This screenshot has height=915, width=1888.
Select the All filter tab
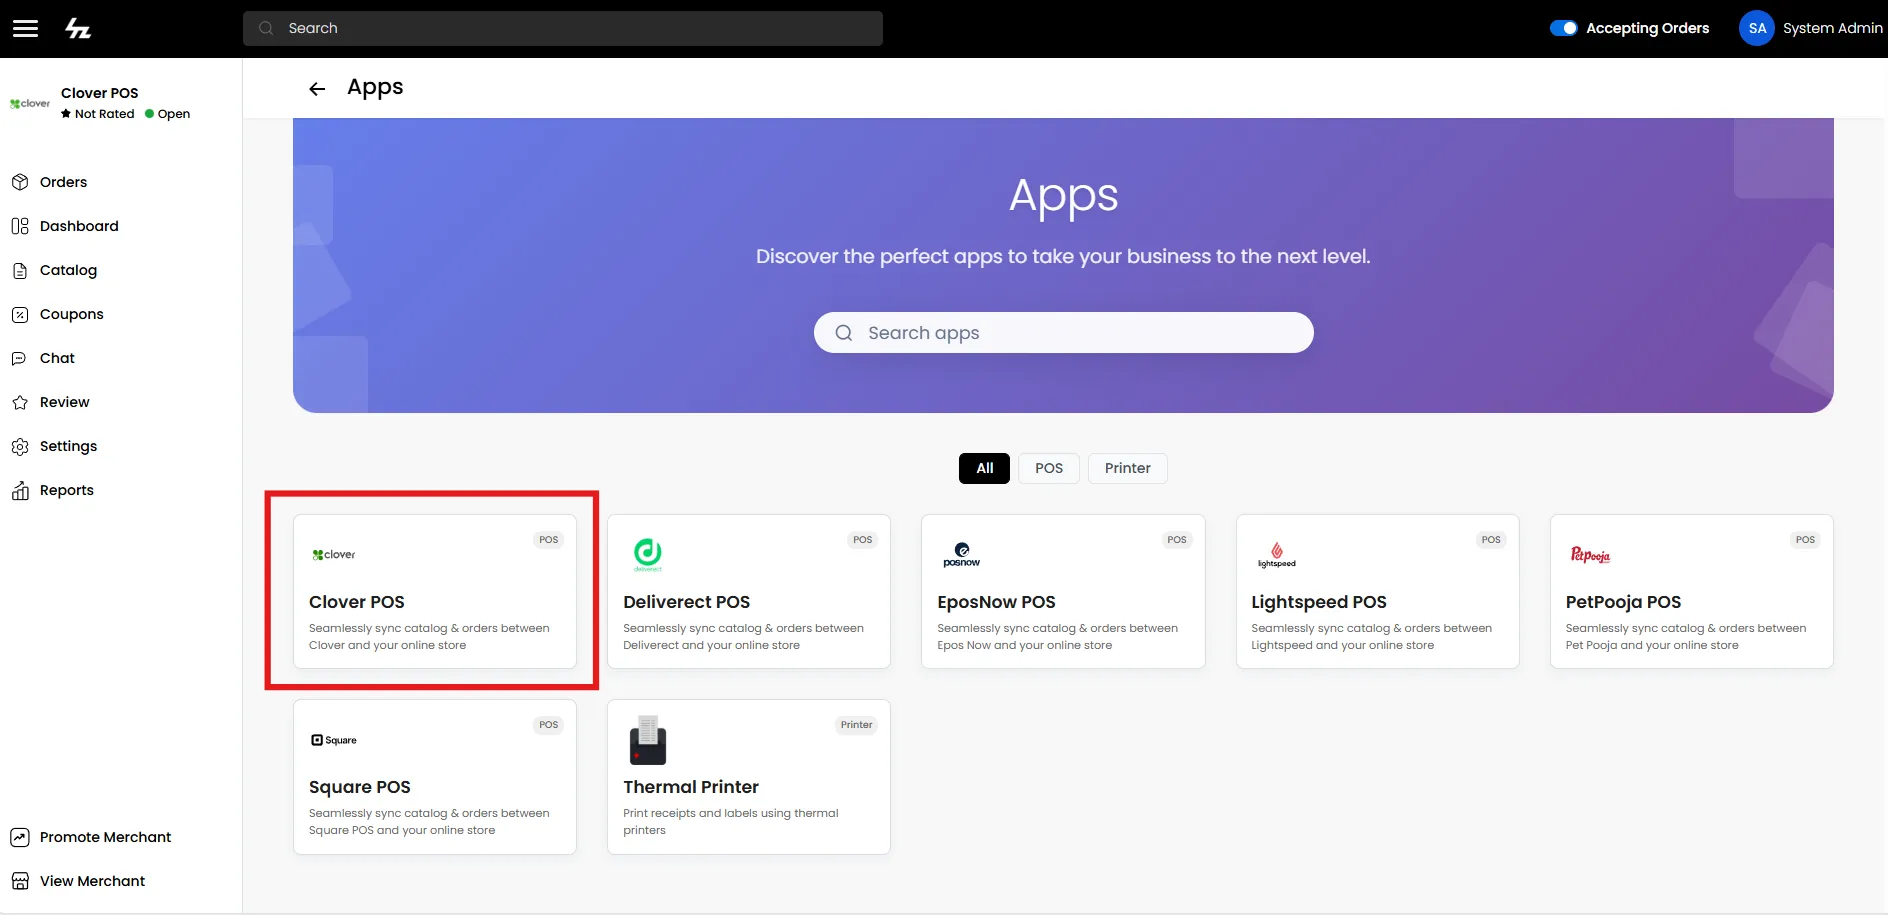click(x=985, y=468)
